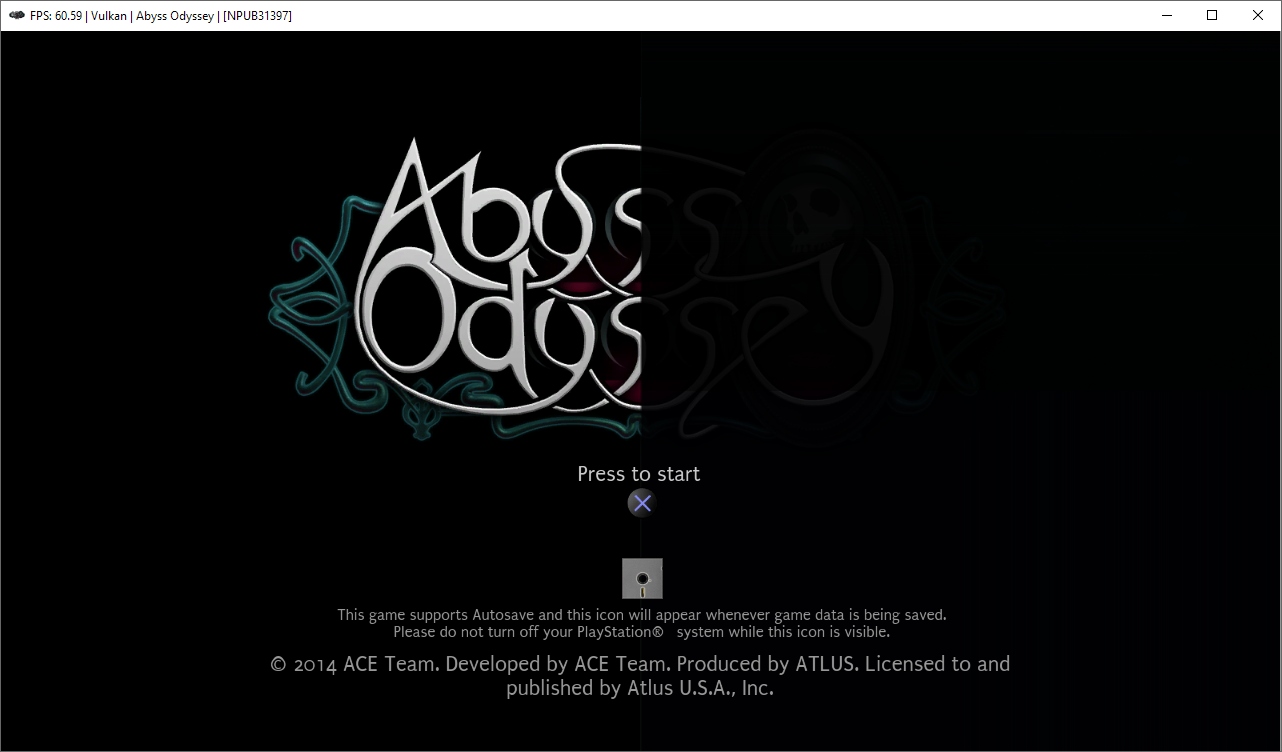Viewport: 1282px width, 752px height.
Task: Click the '© 2014 ACE Team' copyright line
Action: click(640, 664)
